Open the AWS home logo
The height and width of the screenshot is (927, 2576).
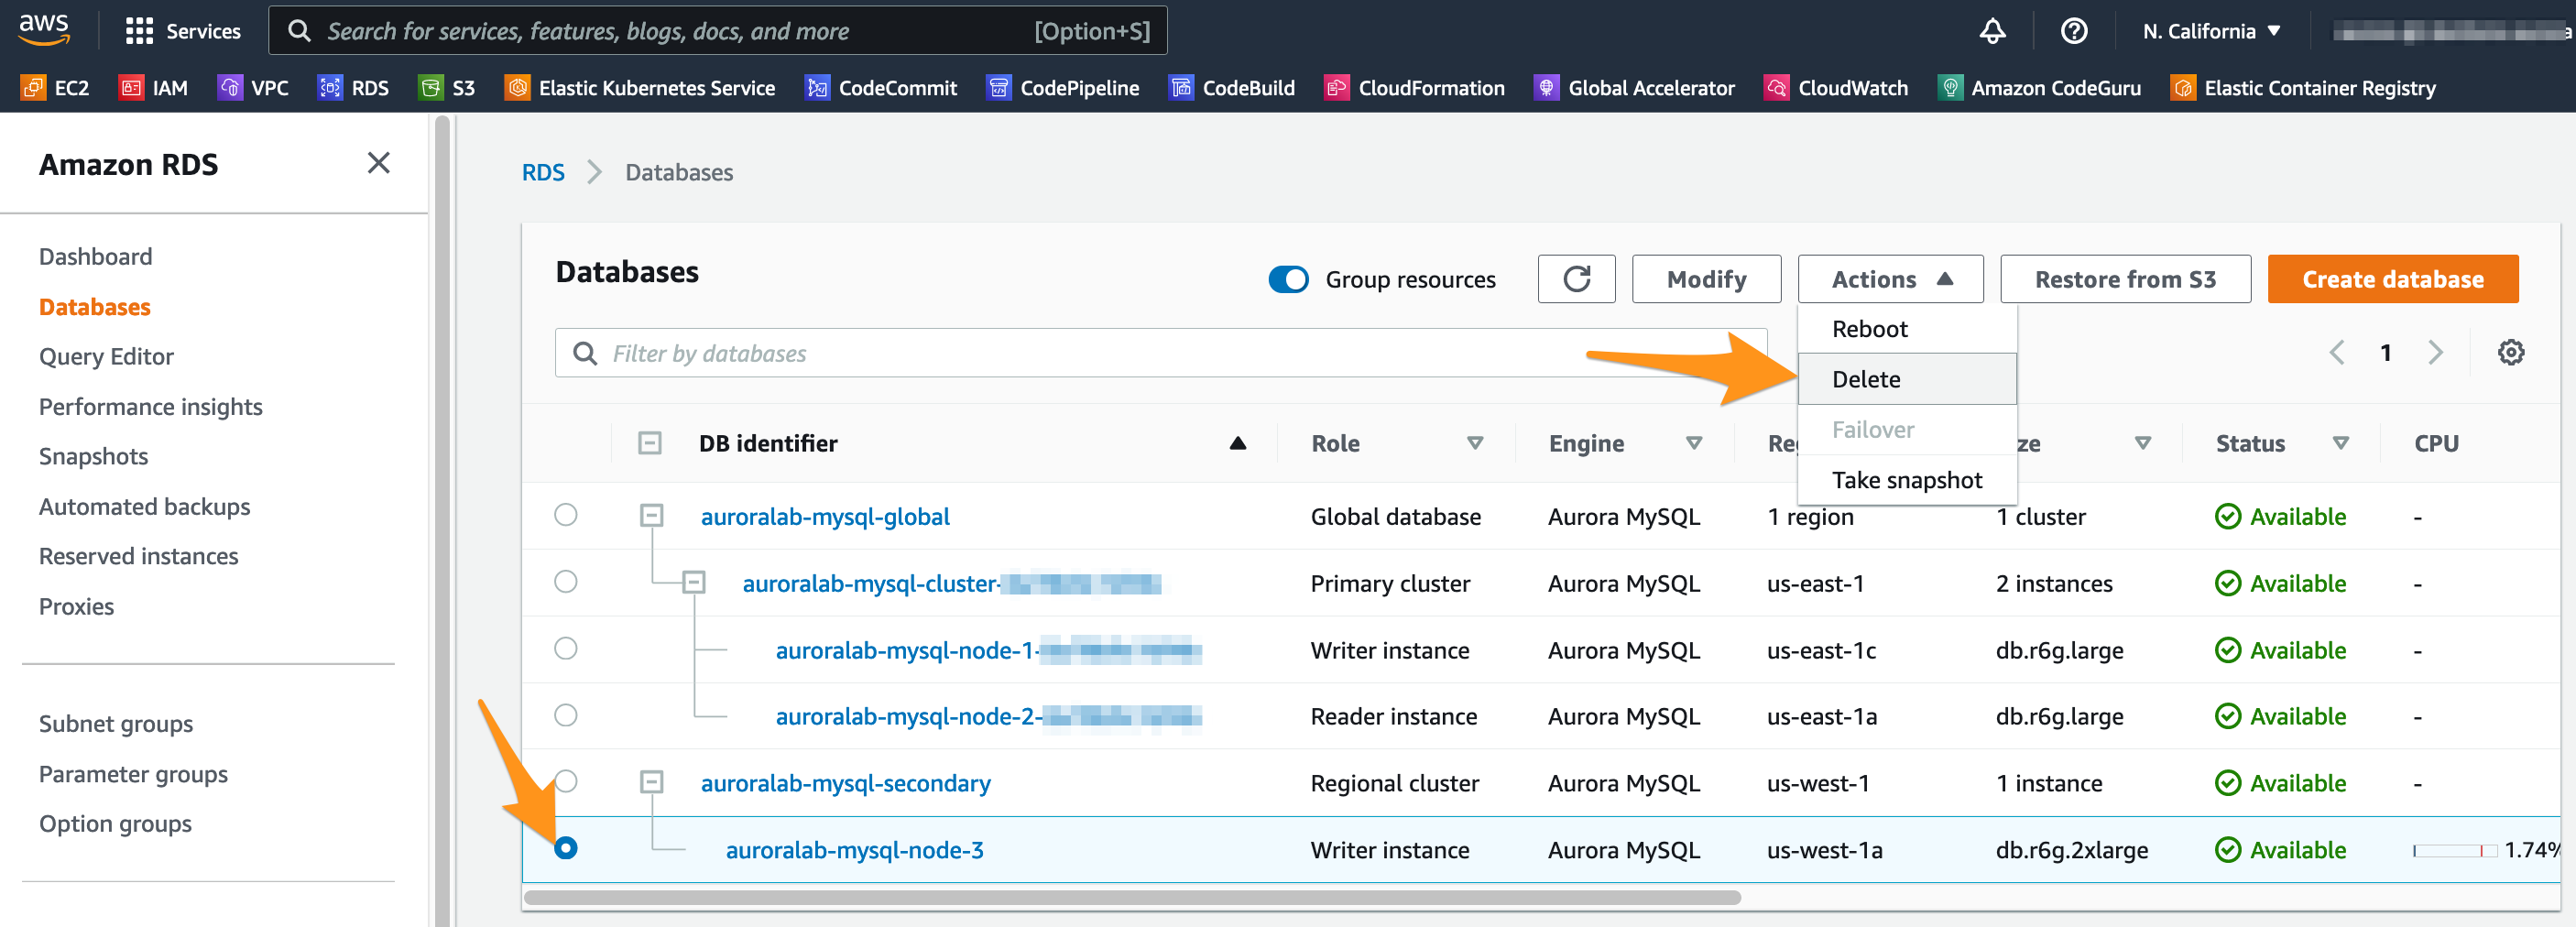(44, 30)
